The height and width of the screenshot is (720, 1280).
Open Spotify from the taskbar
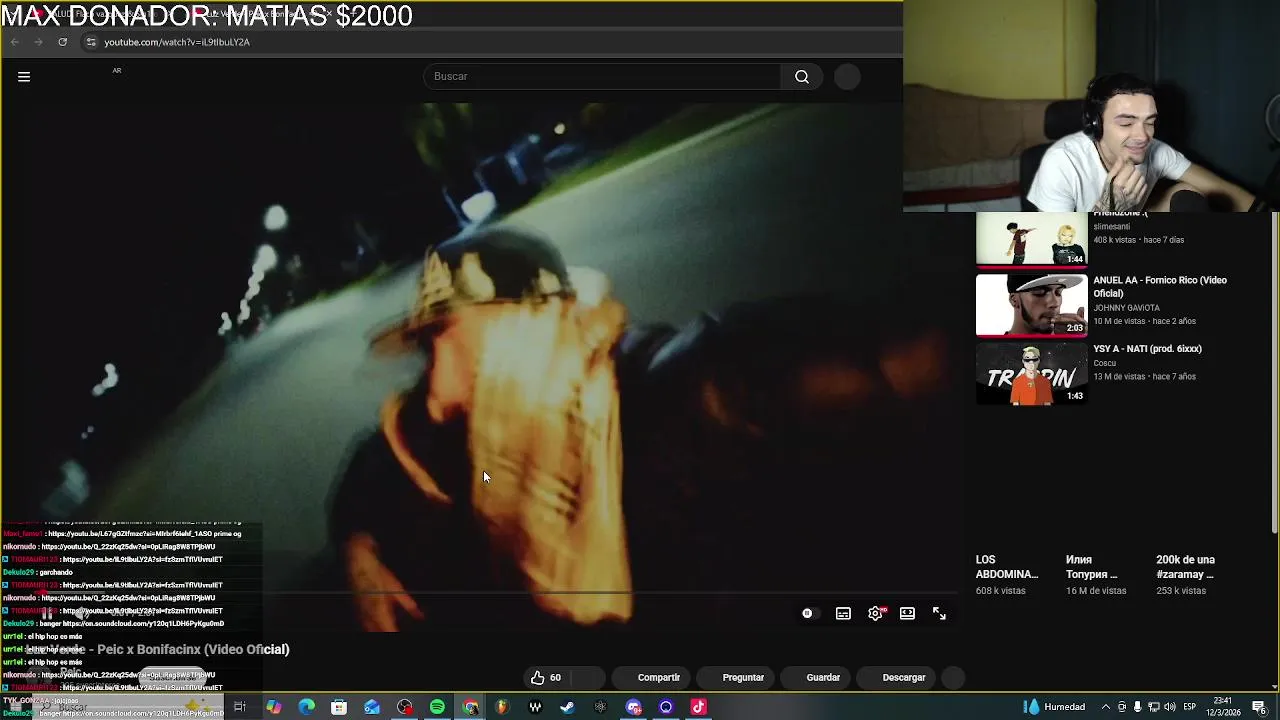point(437,707)
